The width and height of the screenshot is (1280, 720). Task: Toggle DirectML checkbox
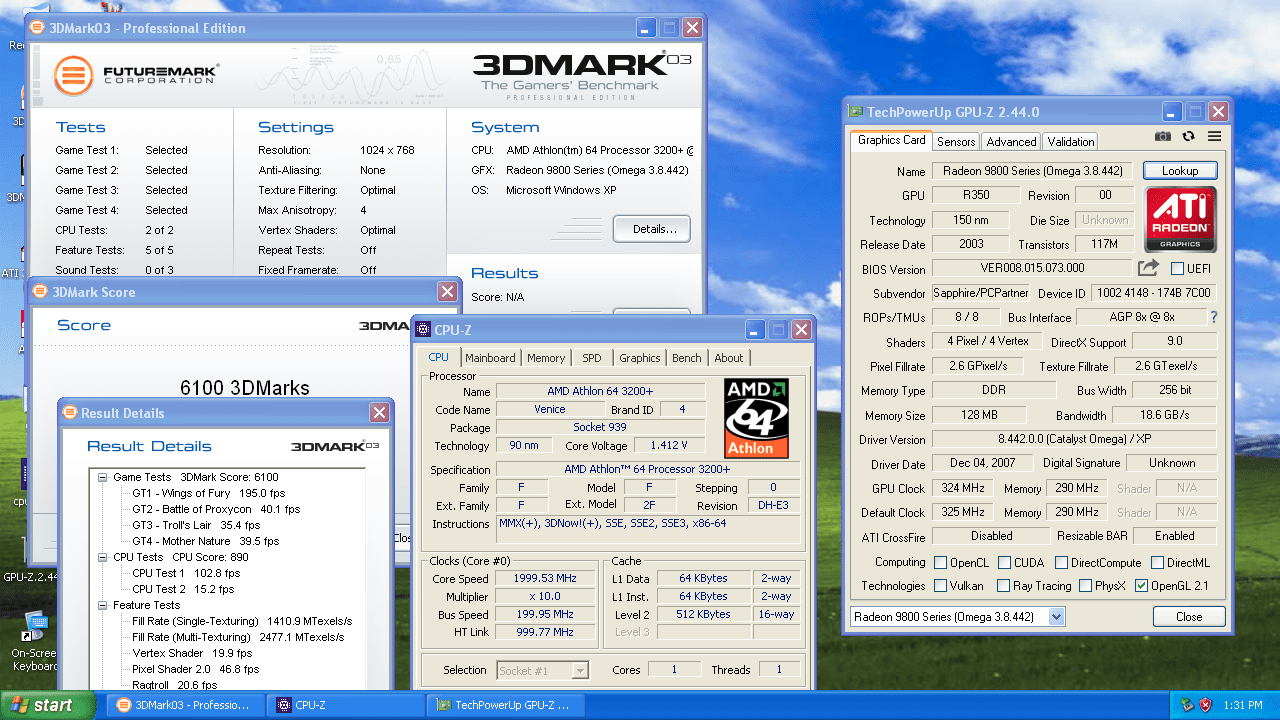1155,563
